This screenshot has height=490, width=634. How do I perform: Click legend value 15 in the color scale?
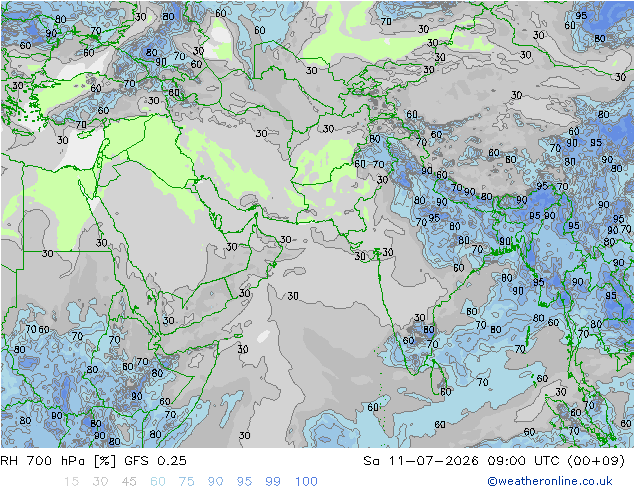[71, 482]
